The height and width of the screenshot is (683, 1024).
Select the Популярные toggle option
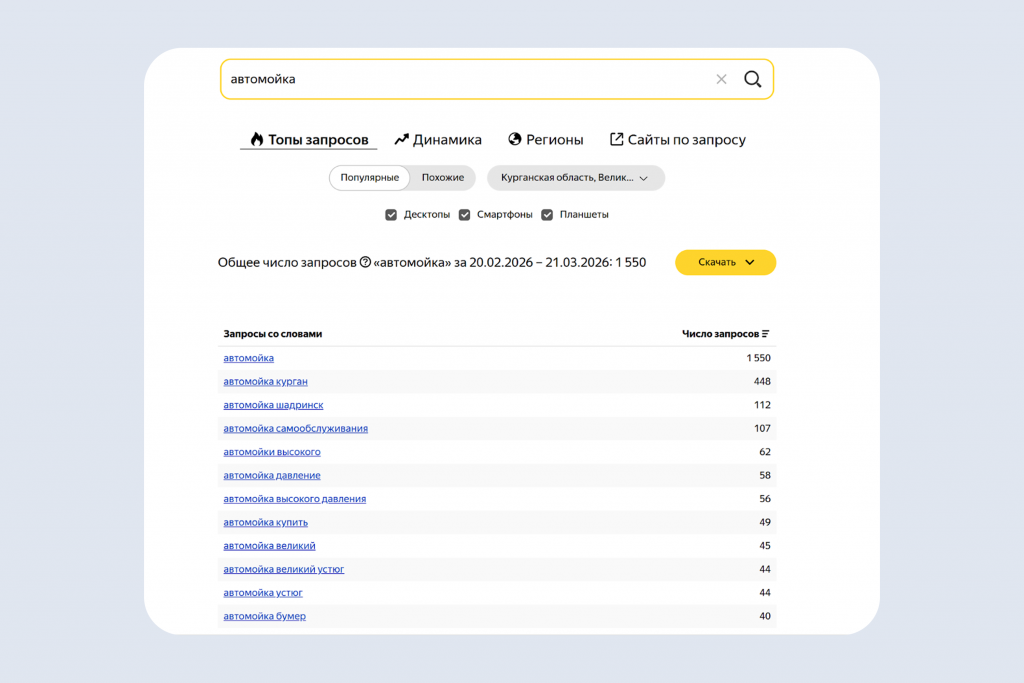(370, 178)
